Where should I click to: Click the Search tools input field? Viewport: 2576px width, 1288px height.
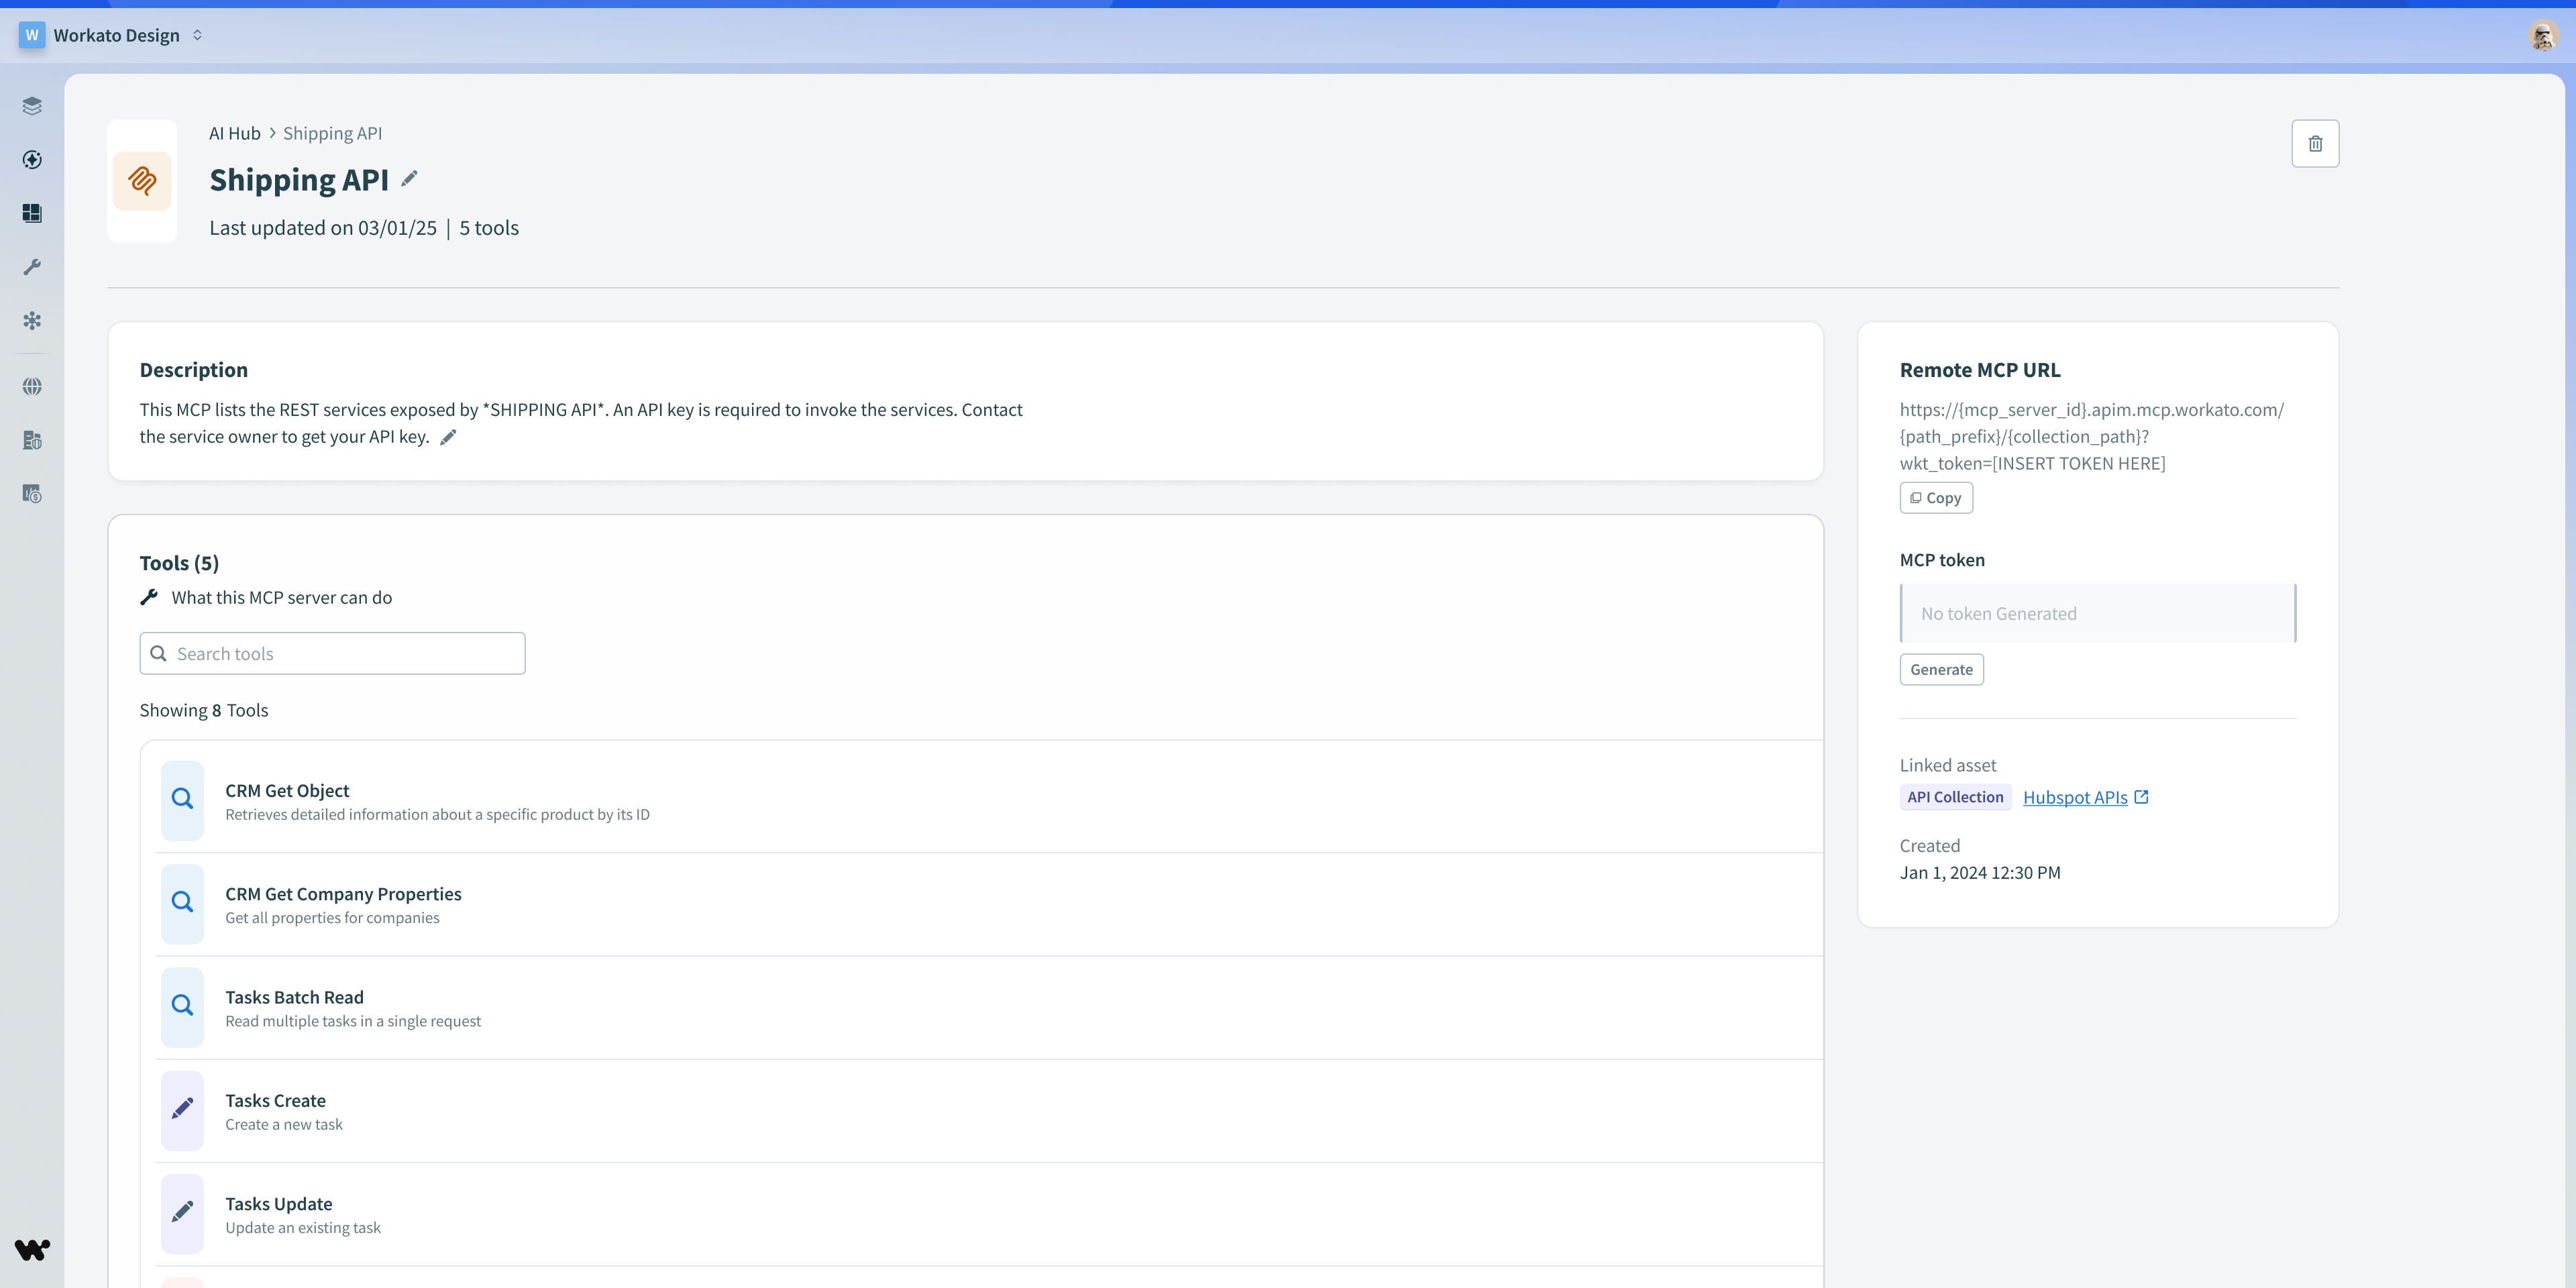(x=333, y=654)
